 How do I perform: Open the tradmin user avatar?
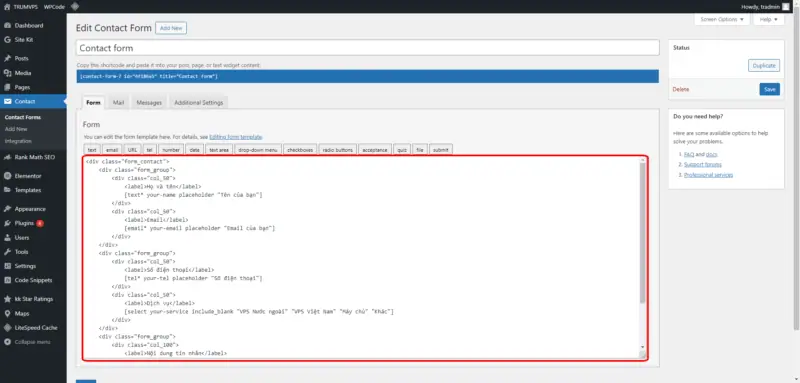click(x=786, y=7)
